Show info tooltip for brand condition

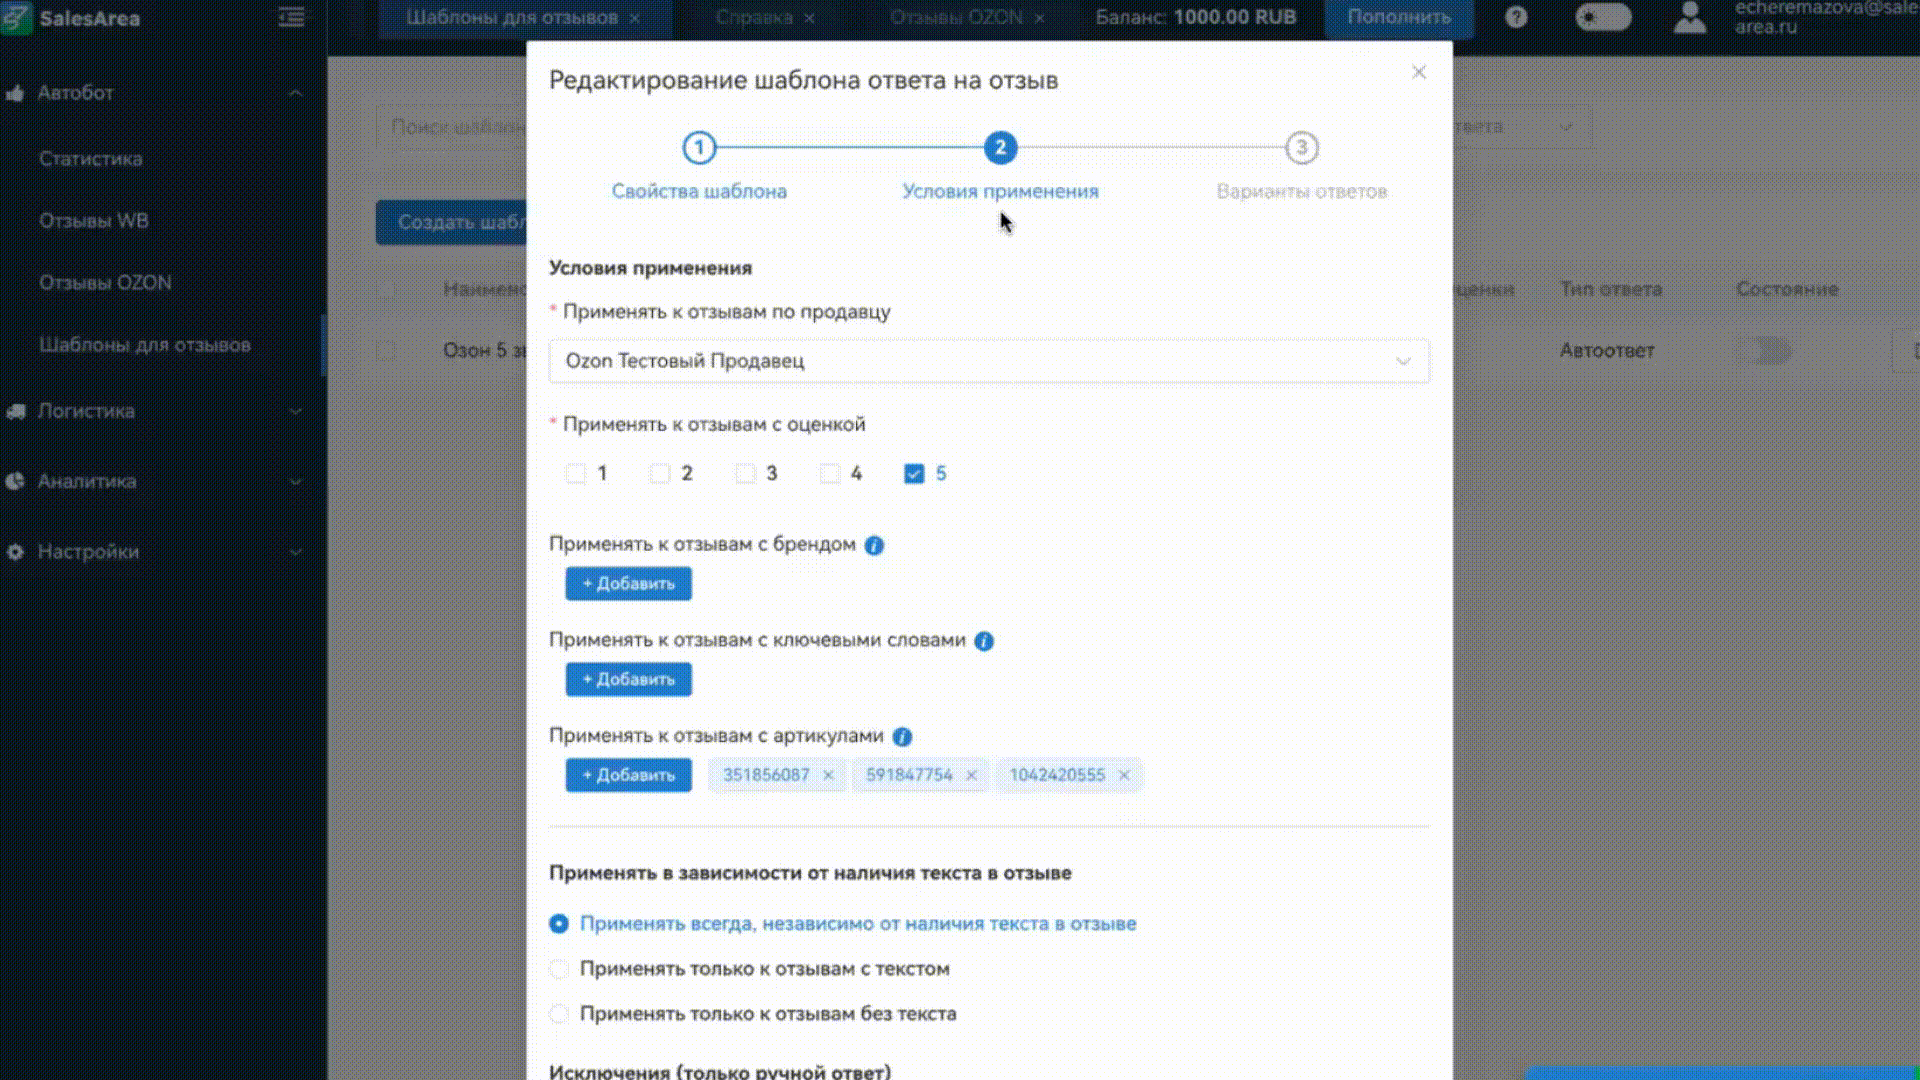[x=874, y=545]
